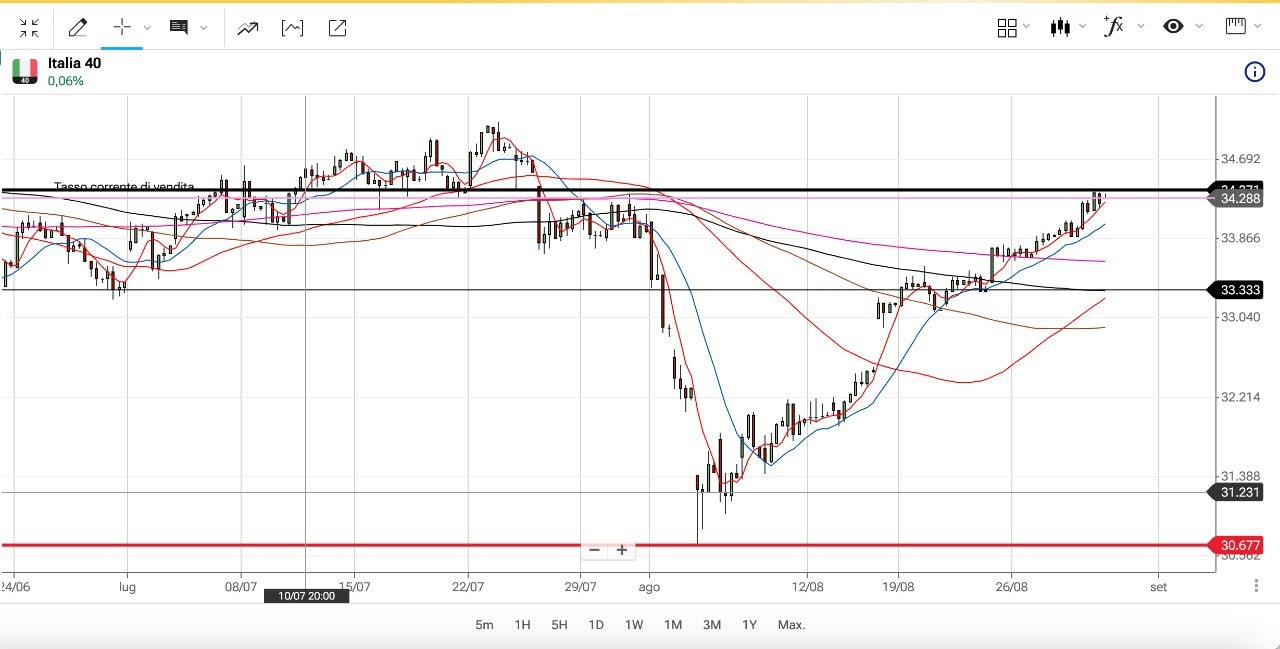Zoom in with the plus button

[622, 550]
